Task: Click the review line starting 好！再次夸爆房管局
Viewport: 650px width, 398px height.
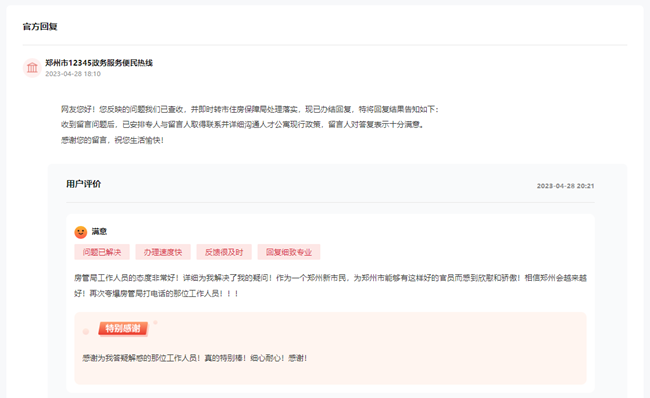Action: tap(156, 294)
